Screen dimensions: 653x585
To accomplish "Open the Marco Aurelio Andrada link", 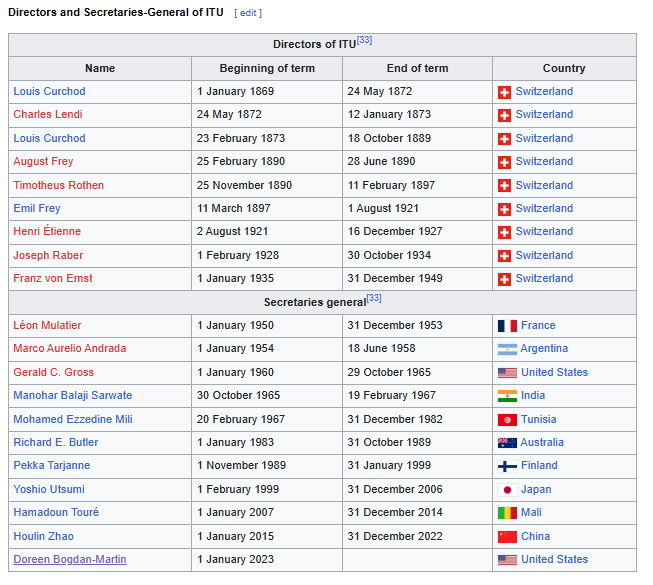I will pos(70,348).
